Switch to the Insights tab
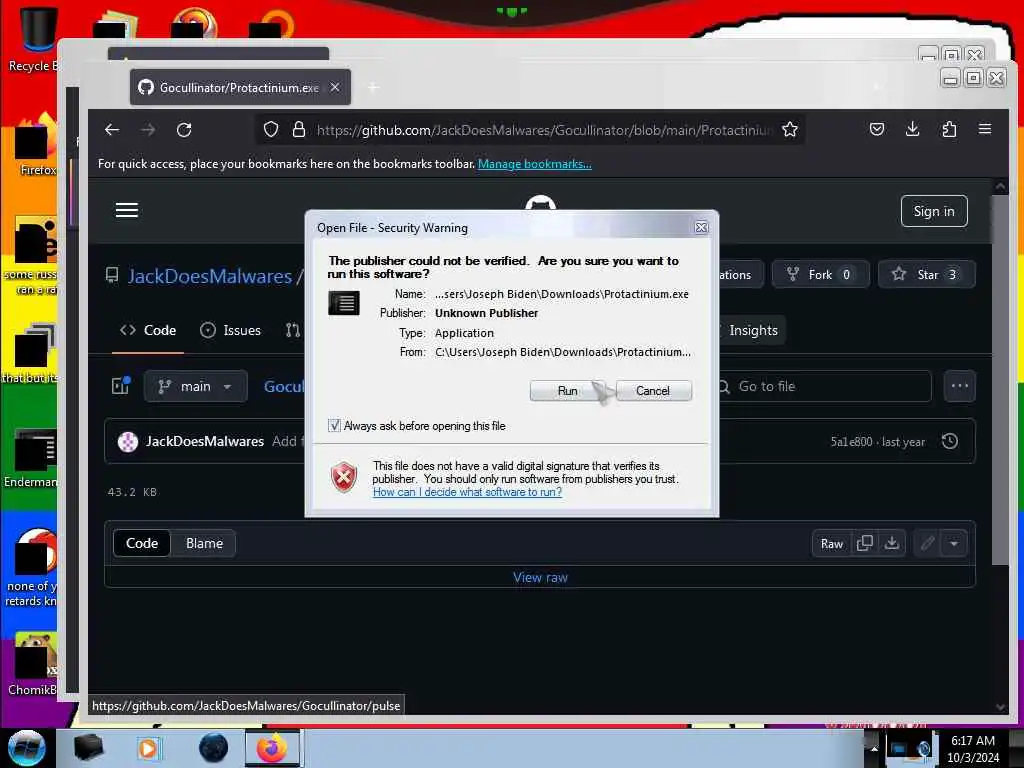1024x768 pixels. [752, 330]
